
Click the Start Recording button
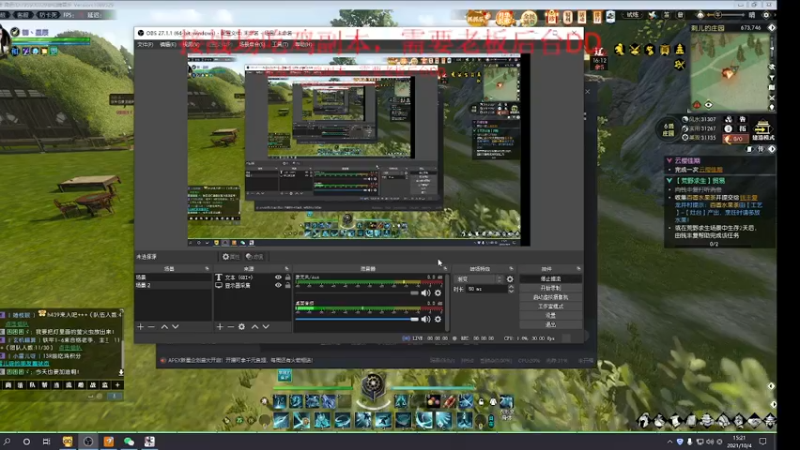pyautogui.click(x=551, y=288)
